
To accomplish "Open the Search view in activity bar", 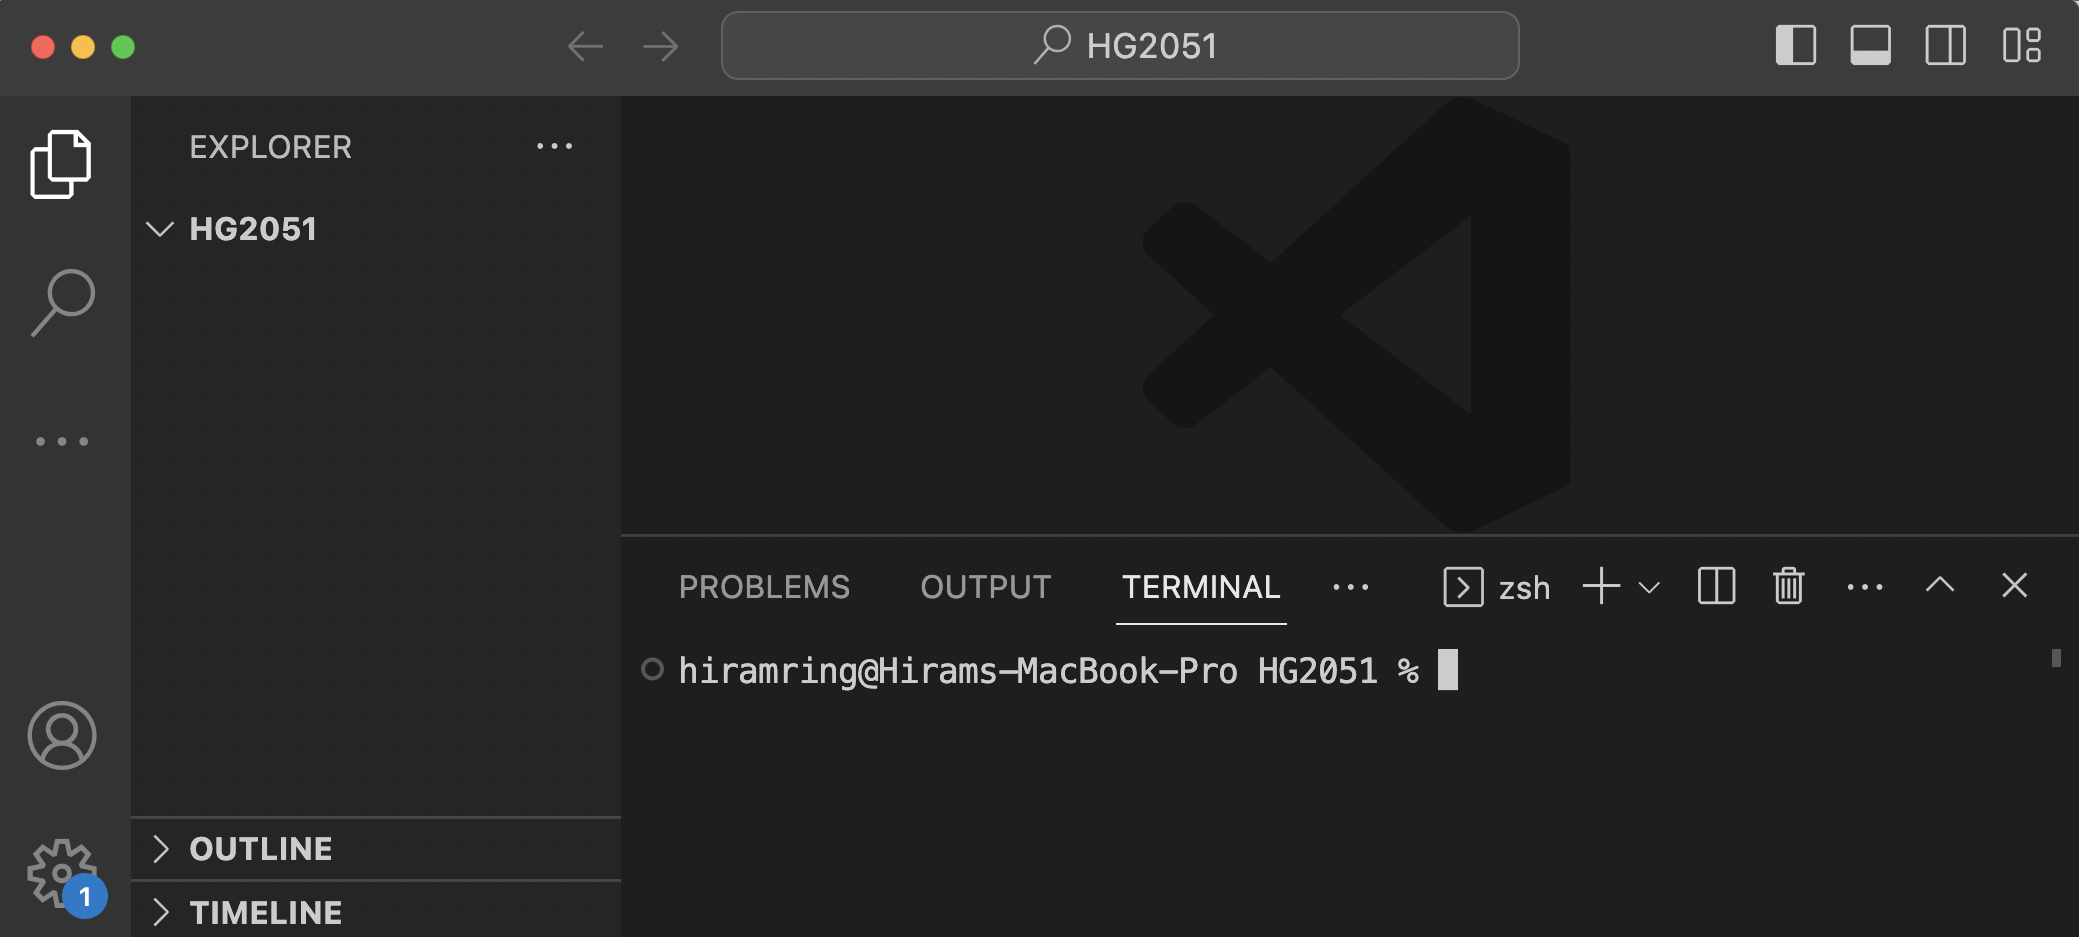I will [x=62, y=302].
